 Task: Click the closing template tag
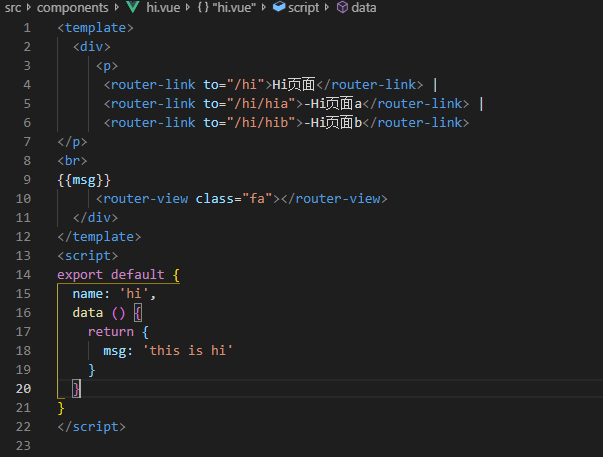[99, 237]
